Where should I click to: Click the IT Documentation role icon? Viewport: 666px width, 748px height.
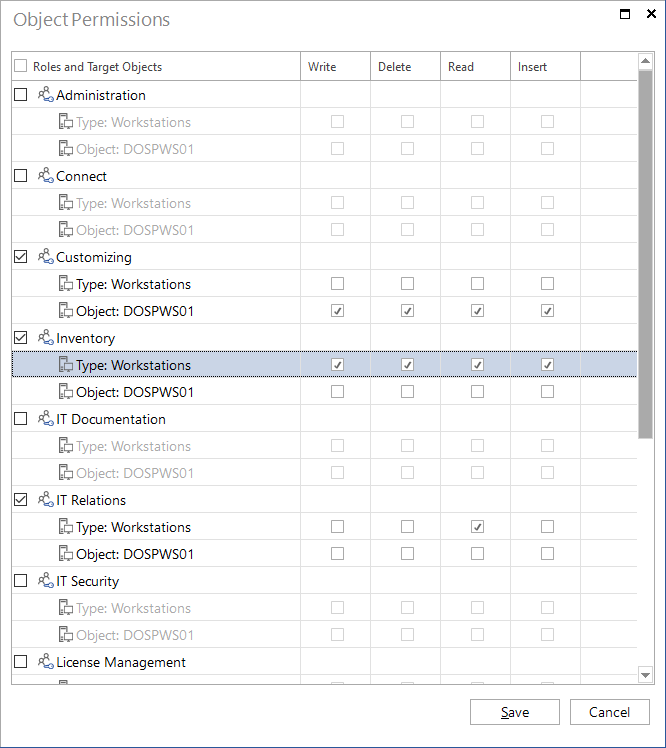point(46,418)
